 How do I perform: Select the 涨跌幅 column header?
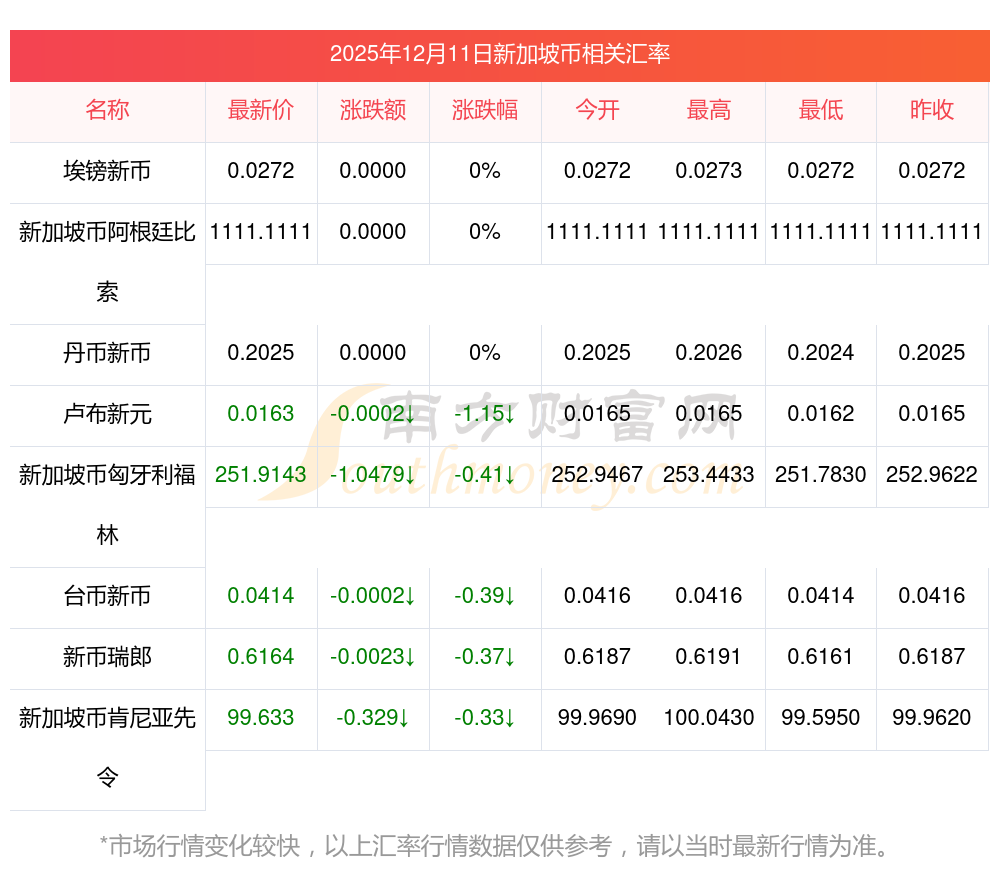485,111
